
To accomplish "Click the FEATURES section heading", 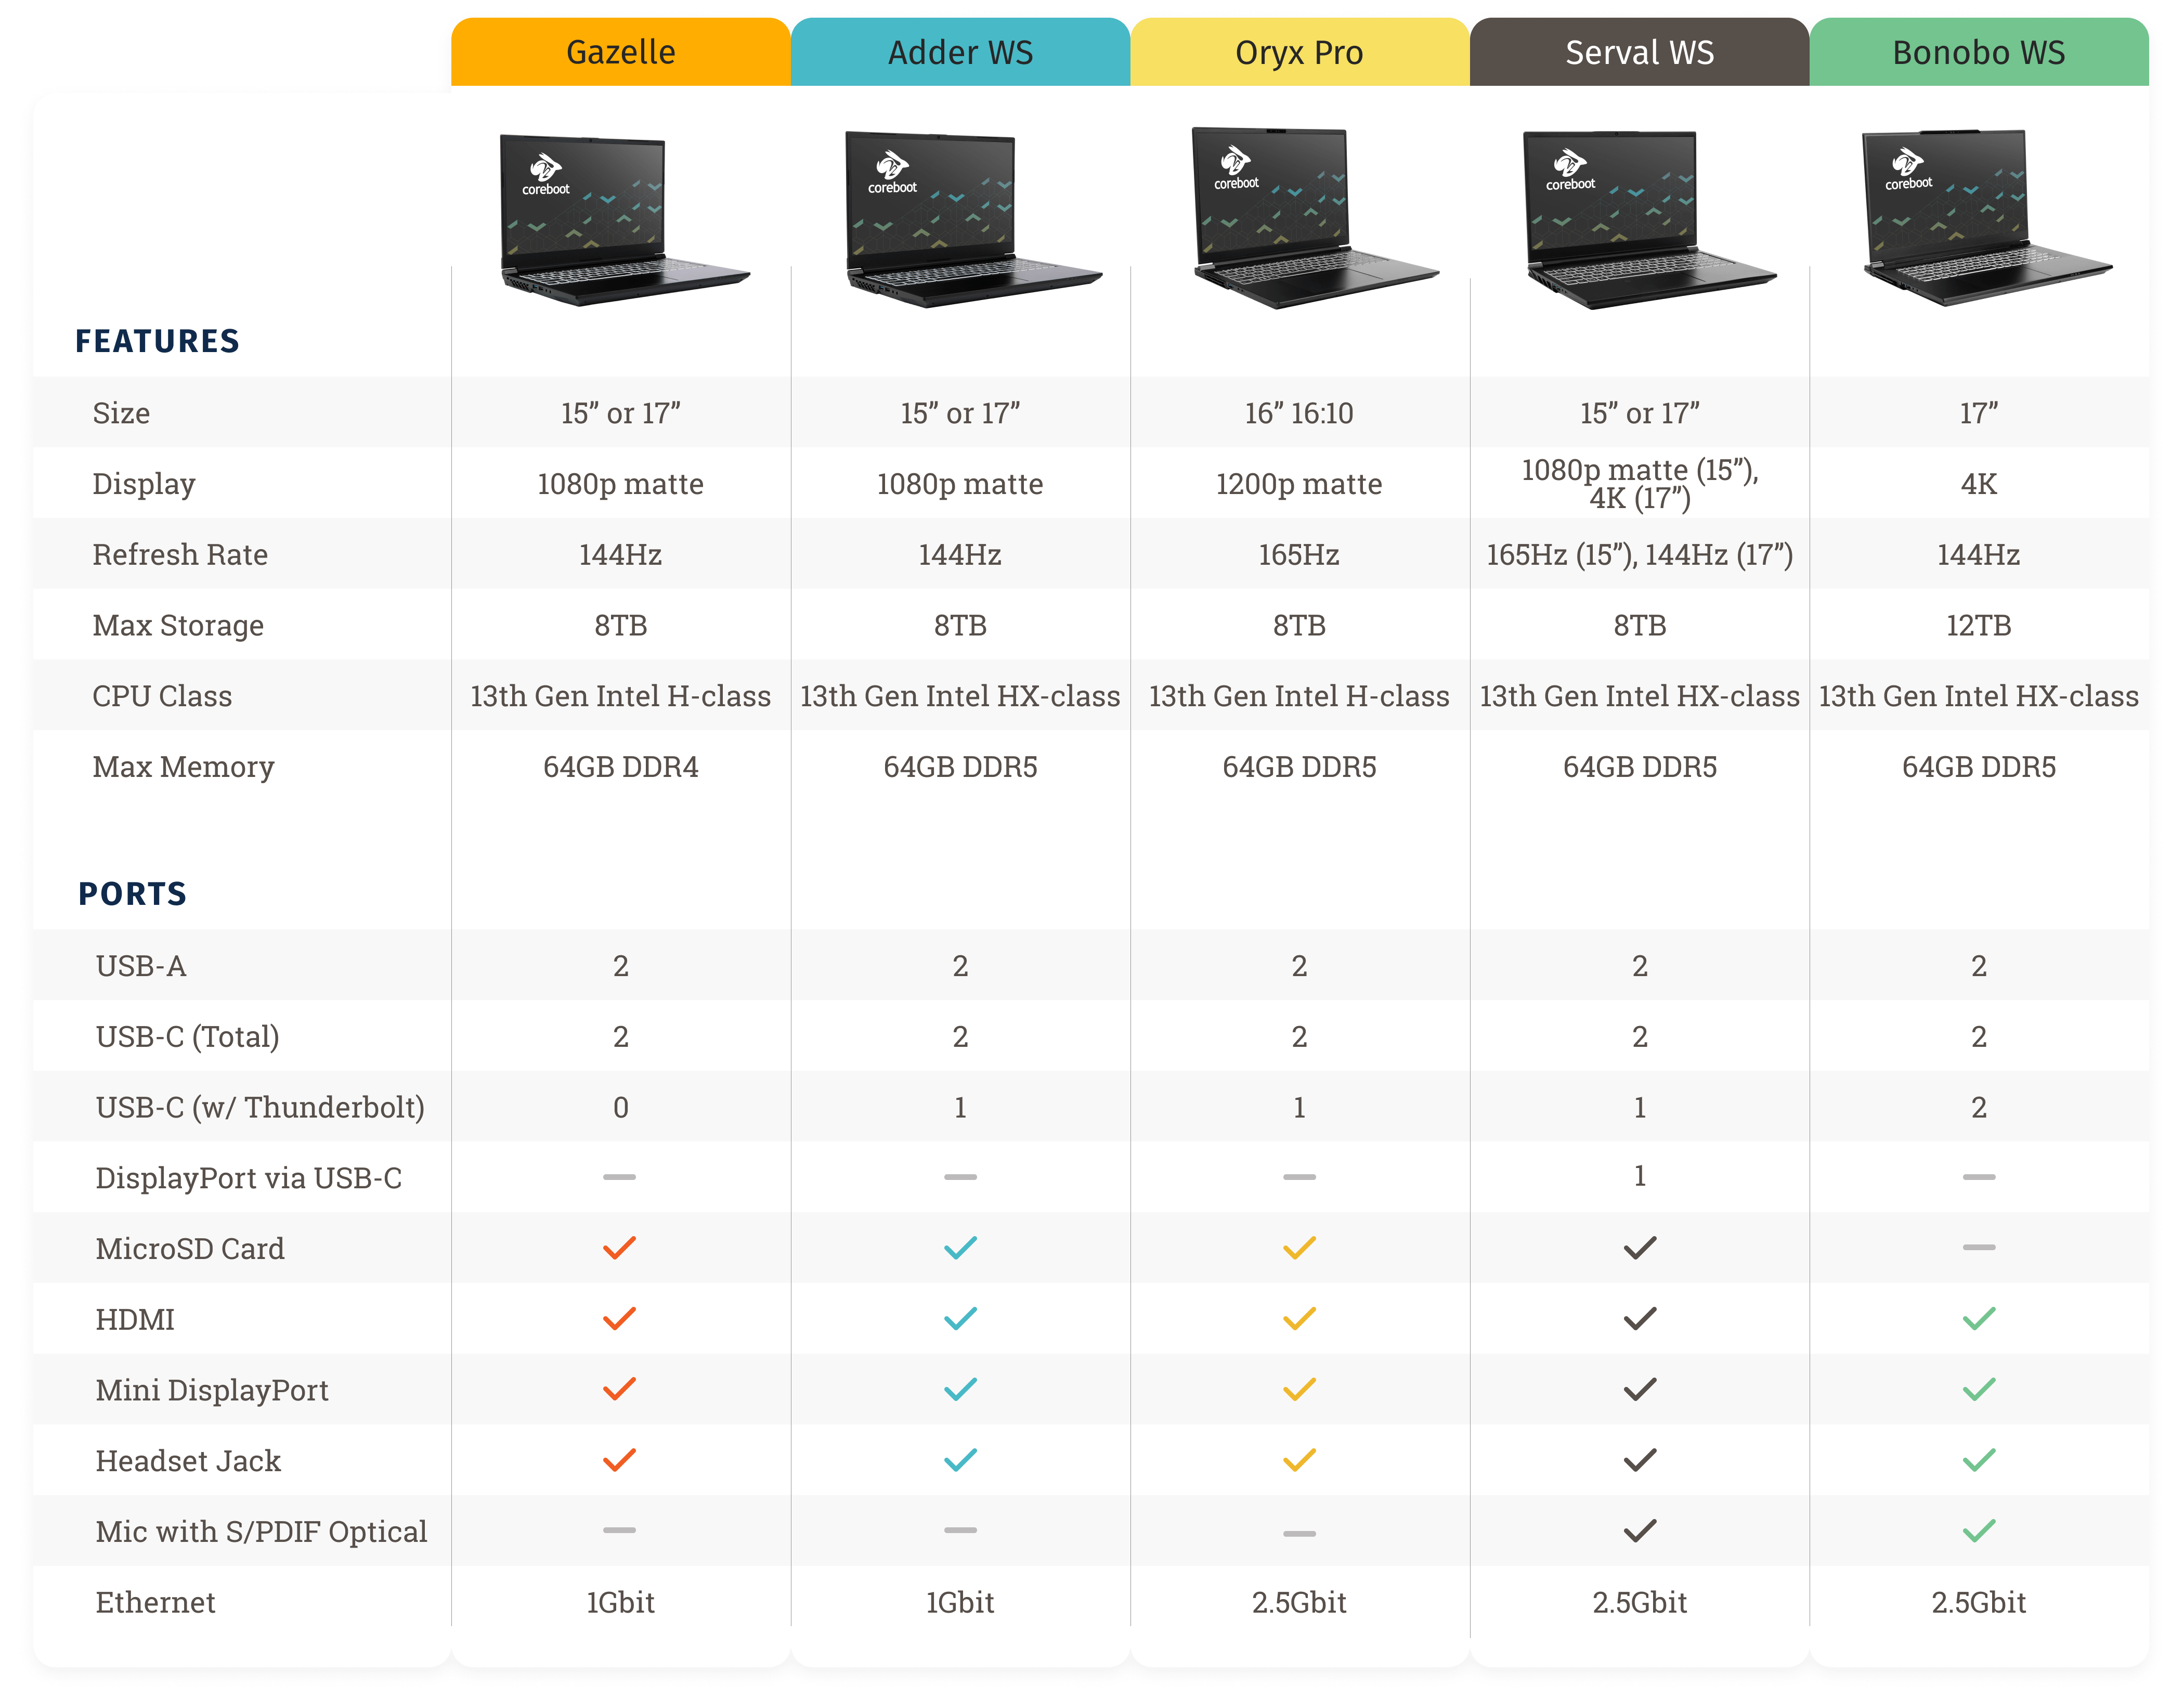I will [157, 341].
